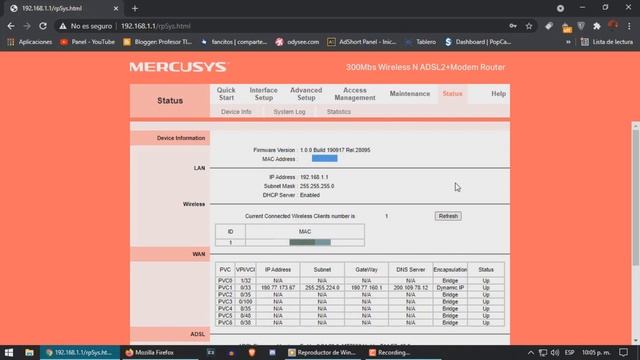
Task: Open the Access Management tab
Action: pos(355,94)
